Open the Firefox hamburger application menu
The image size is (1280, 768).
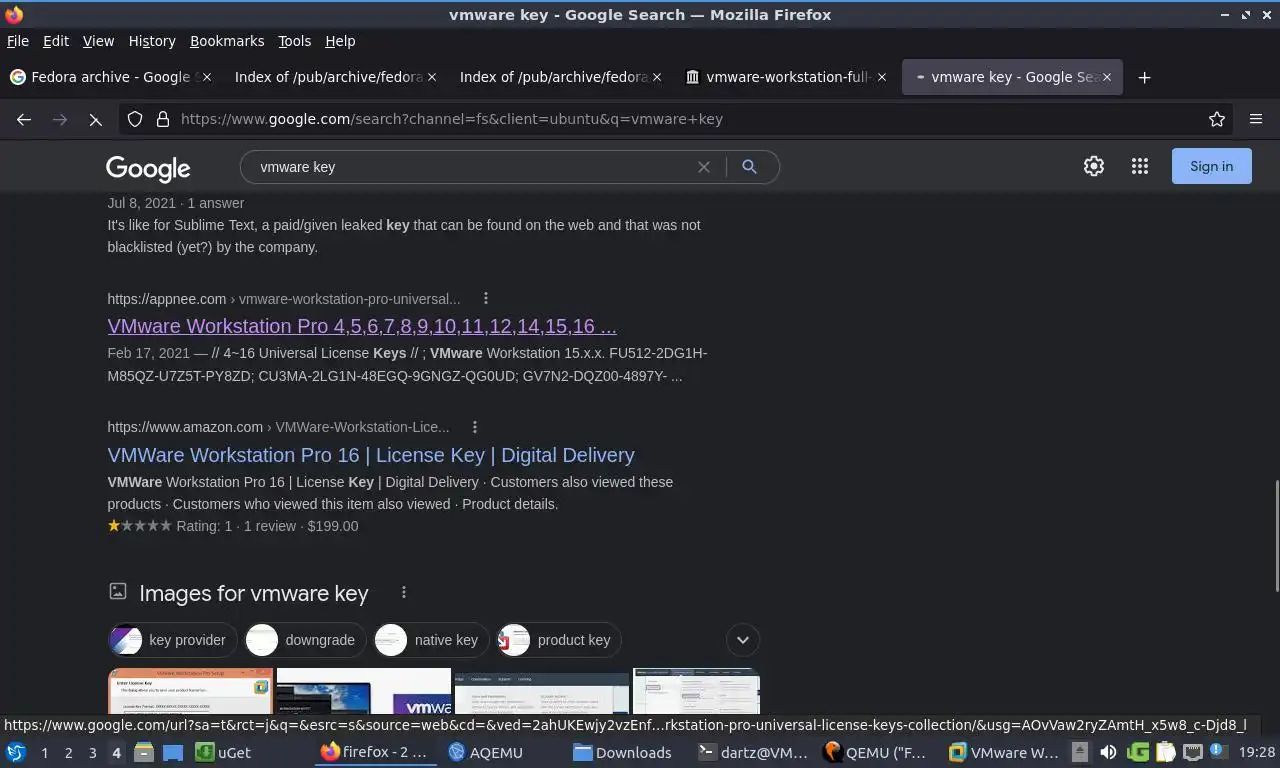(x=1256, y=119)
